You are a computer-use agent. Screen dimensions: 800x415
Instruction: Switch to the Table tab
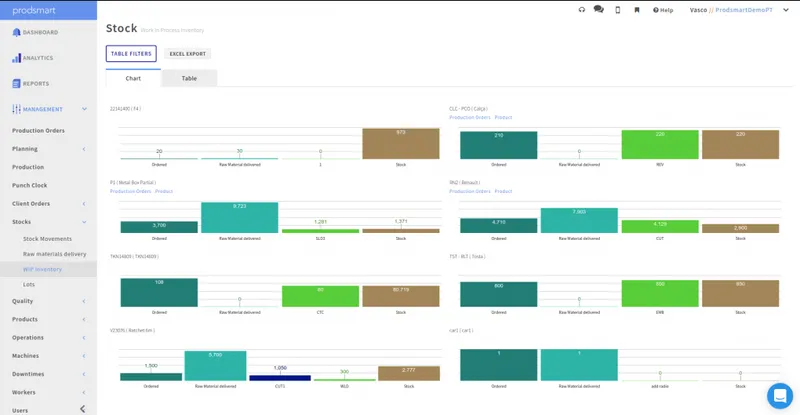pos(189,78)
